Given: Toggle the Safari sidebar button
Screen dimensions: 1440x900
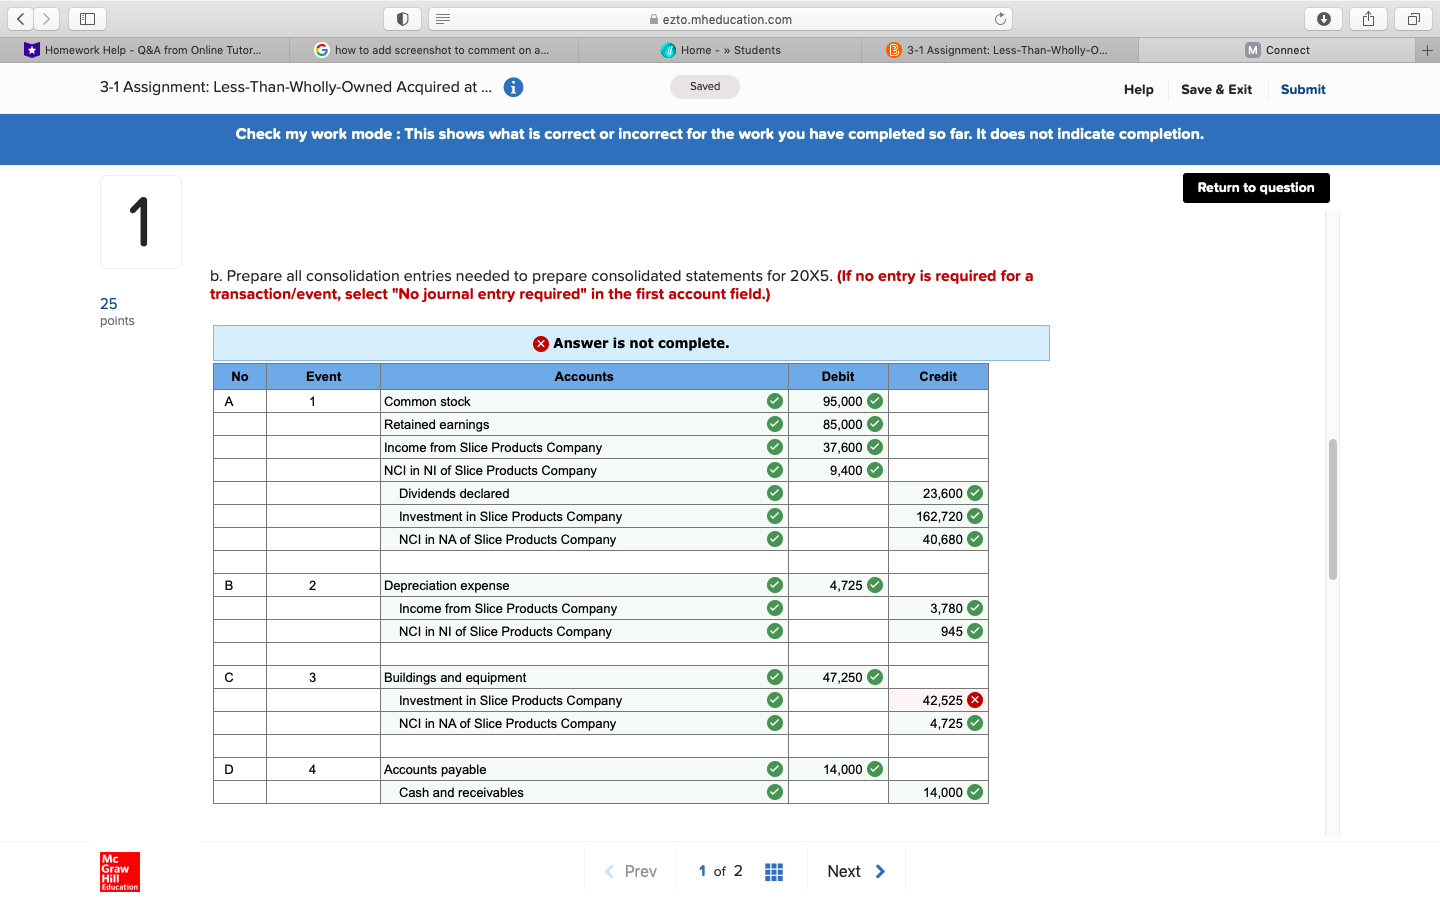Looking at the screenshot, I should tap(87, 19).
